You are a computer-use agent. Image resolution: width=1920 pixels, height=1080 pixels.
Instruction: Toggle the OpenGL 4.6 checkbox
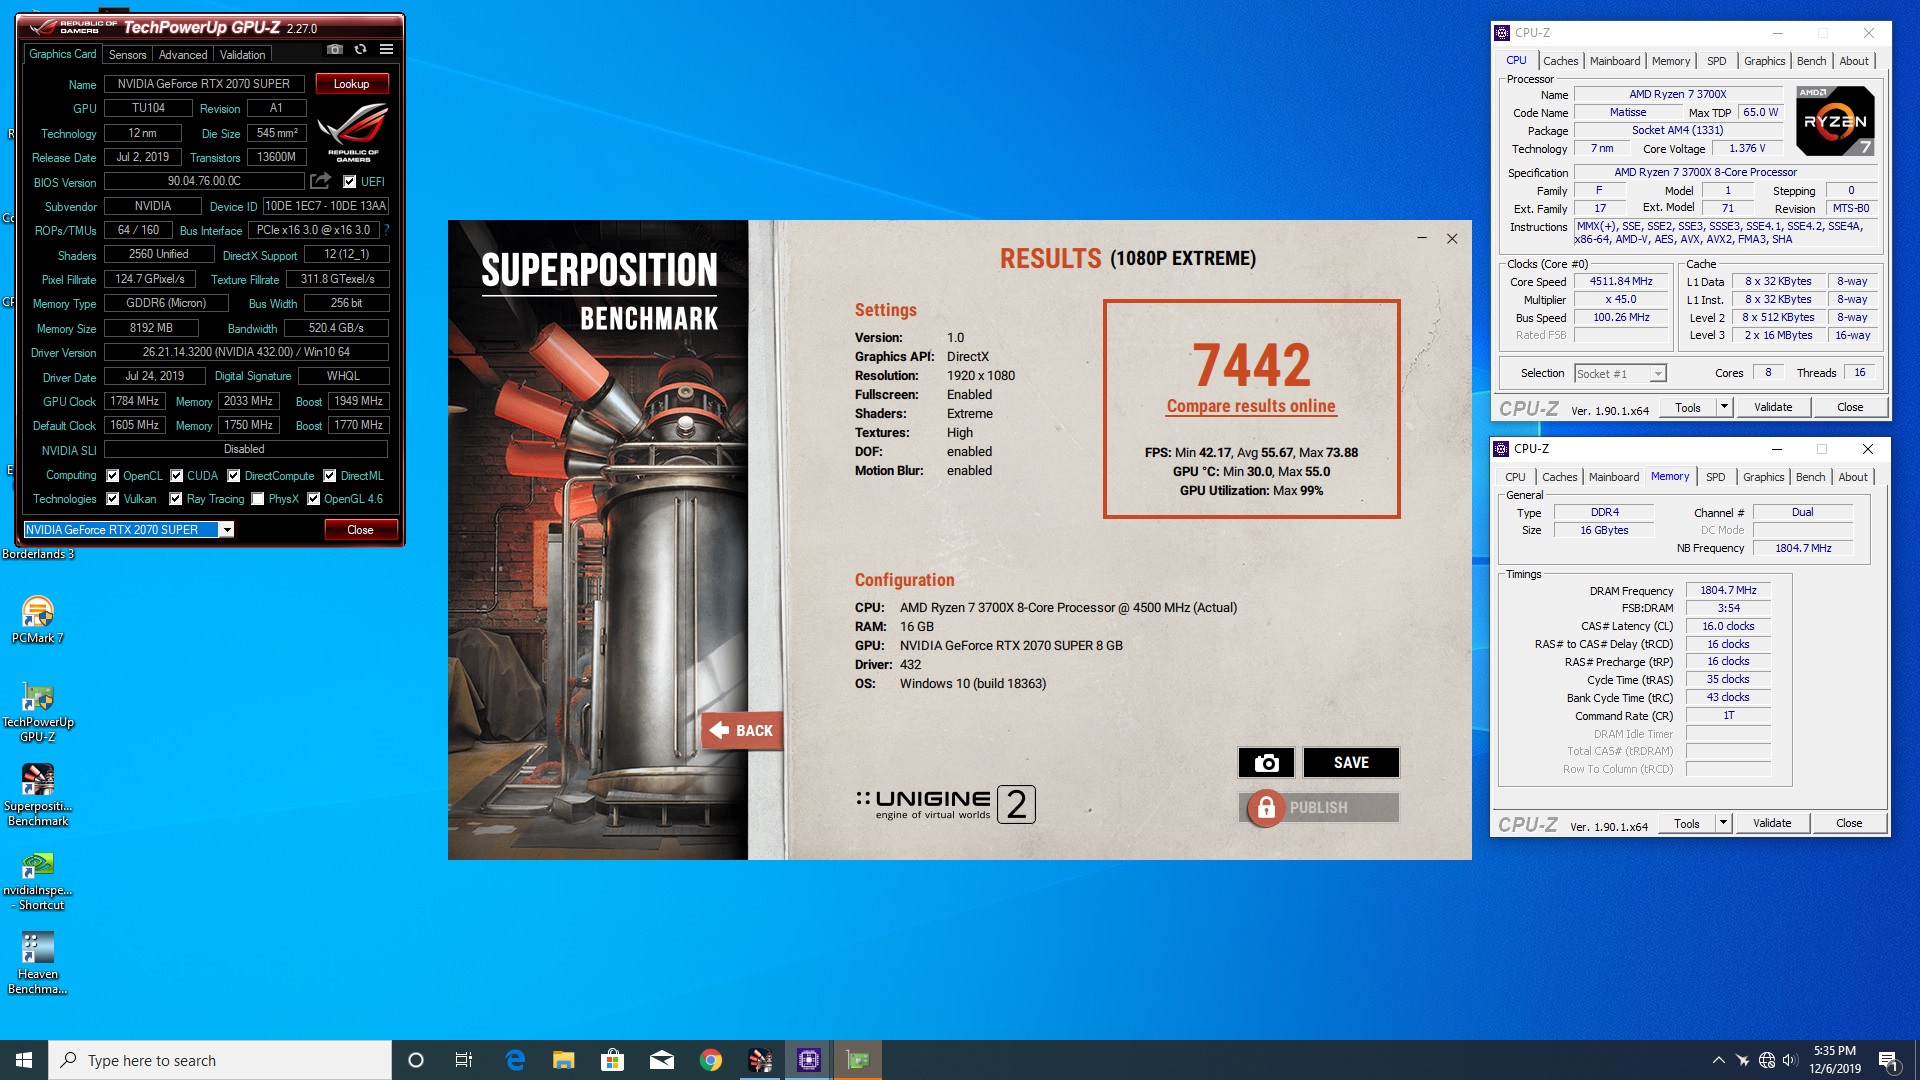point(314,499)
